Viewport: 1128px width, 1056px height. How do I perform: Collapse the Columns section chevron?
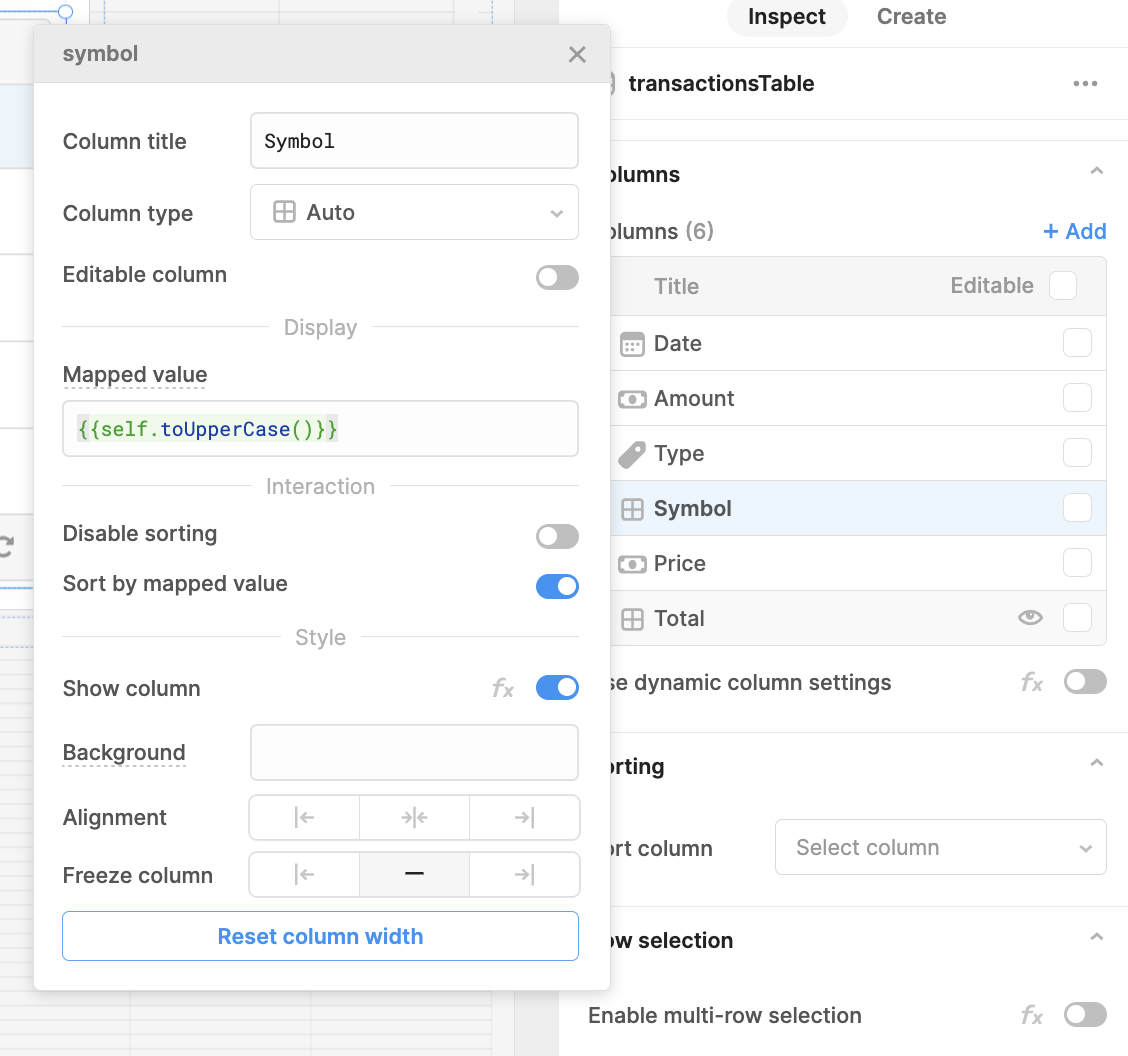(1096, 172)
